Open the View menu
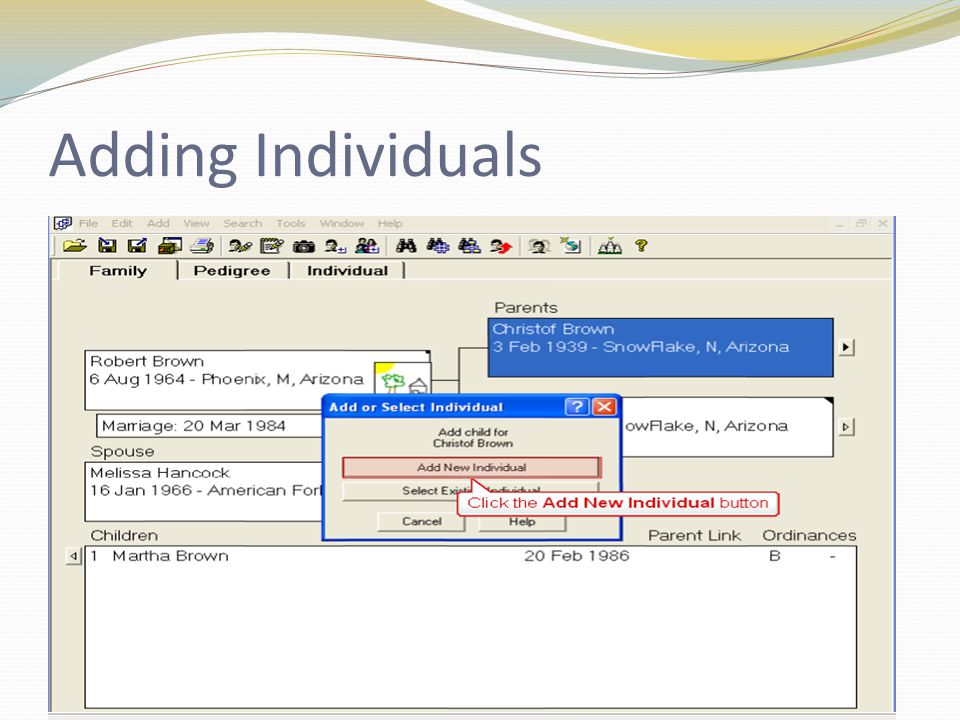 coord(196,223)
